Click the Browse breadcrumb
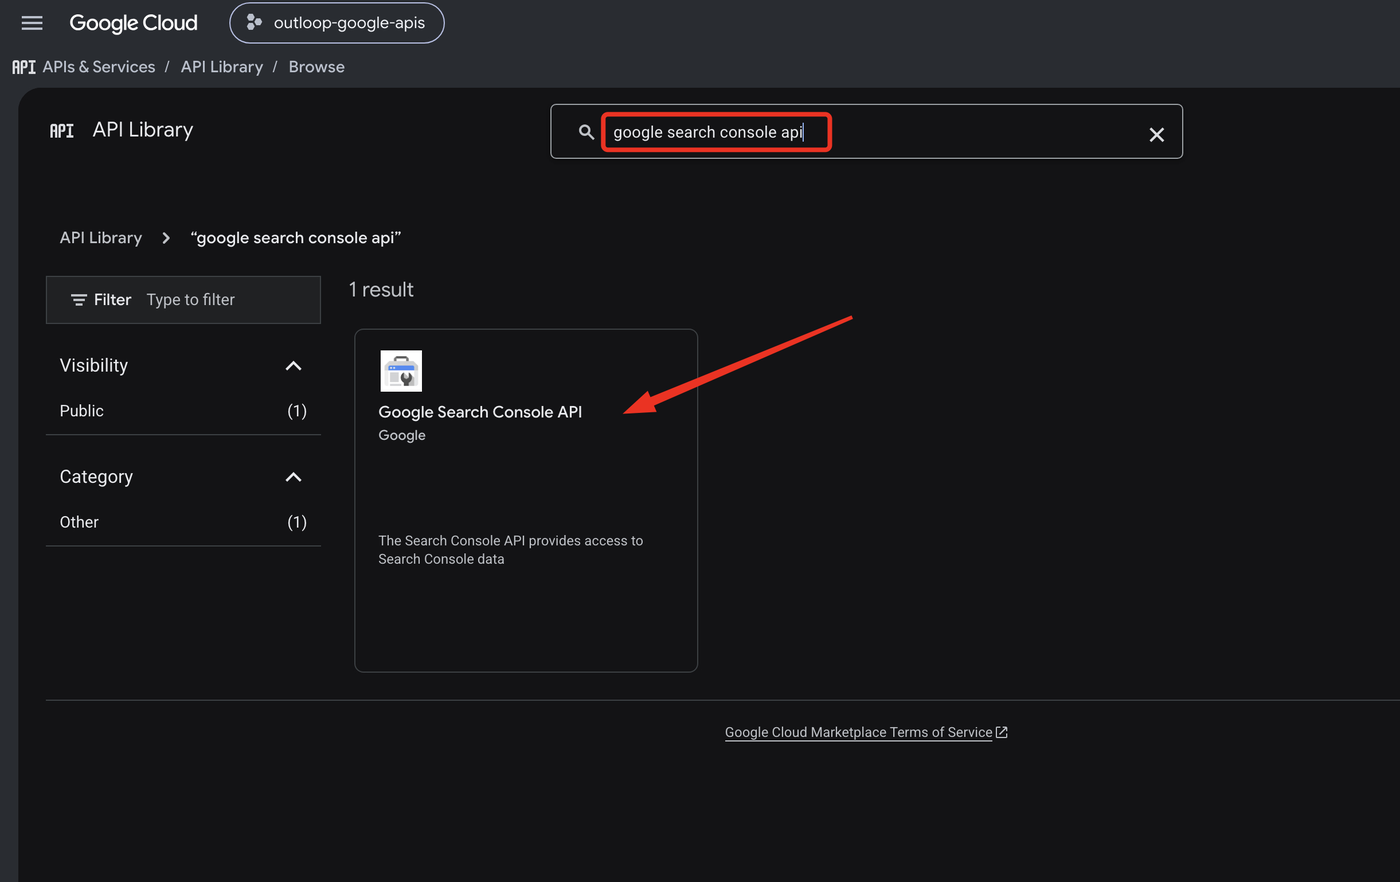Image resolution: width=1400 pixels, height=882 pixels. coord(317,67)
